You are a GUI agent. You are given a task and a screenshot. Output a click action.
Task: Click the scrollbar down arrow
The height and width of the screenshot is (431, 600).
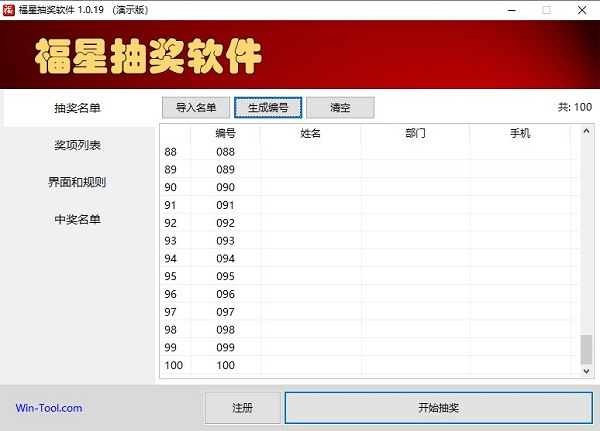tap(586, 371)
